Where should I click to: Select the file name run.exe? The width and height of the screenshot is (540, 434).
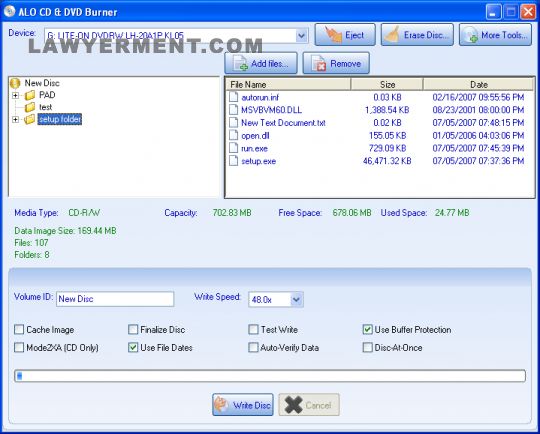coord(254,148)
